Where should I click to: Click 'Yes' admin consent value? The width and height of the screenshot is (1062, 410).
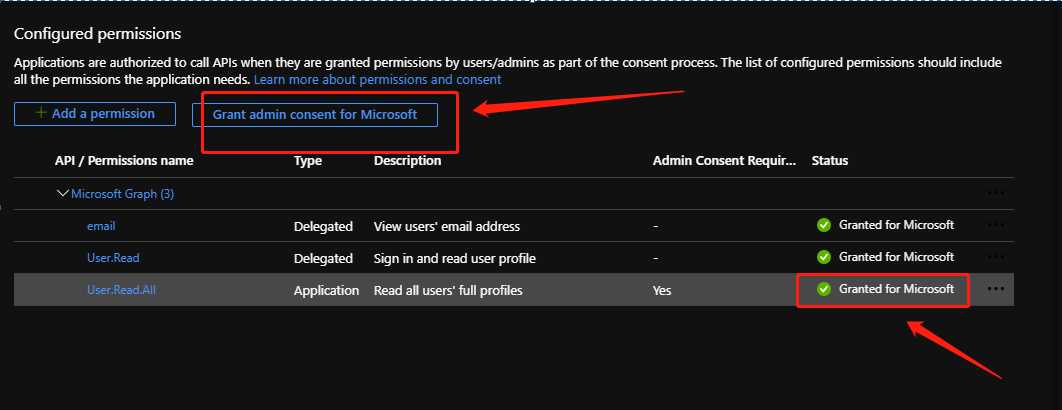point(662,290)
